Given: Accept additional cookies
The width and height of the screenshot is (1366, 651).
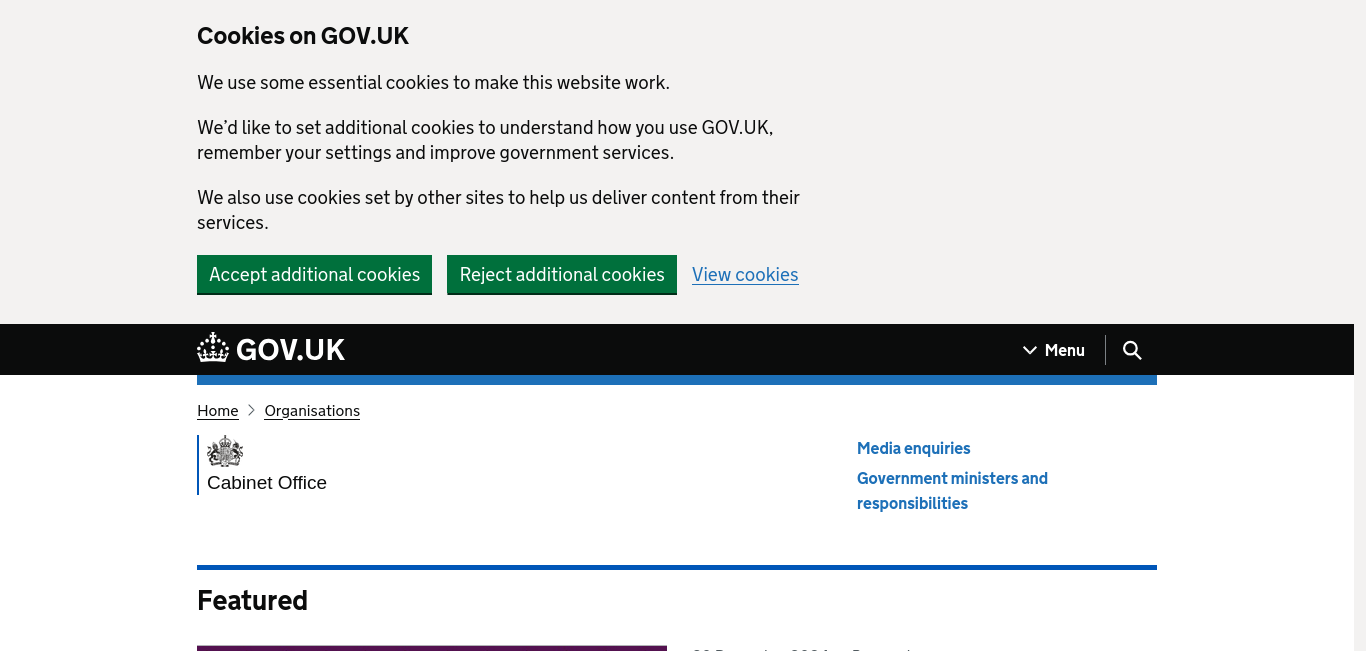Looking at the screenshot, I should [314, 275].
